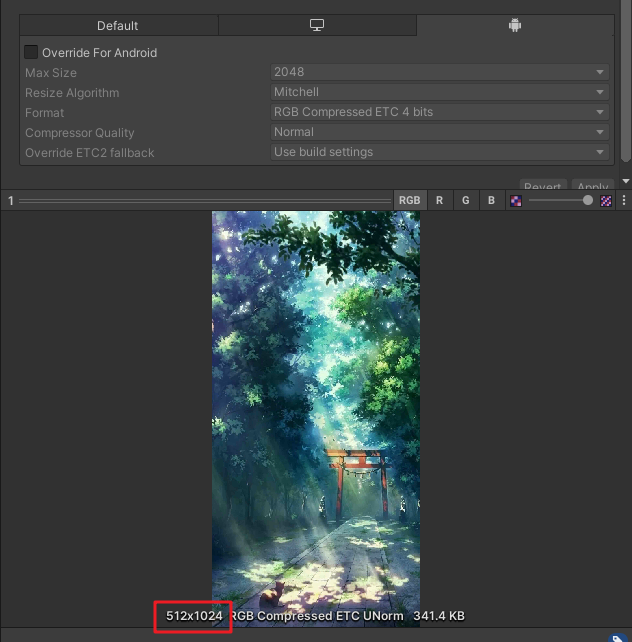Select the Android robot platform tab
The height and width of the screenshot is (642, 632).
(515, 25)
